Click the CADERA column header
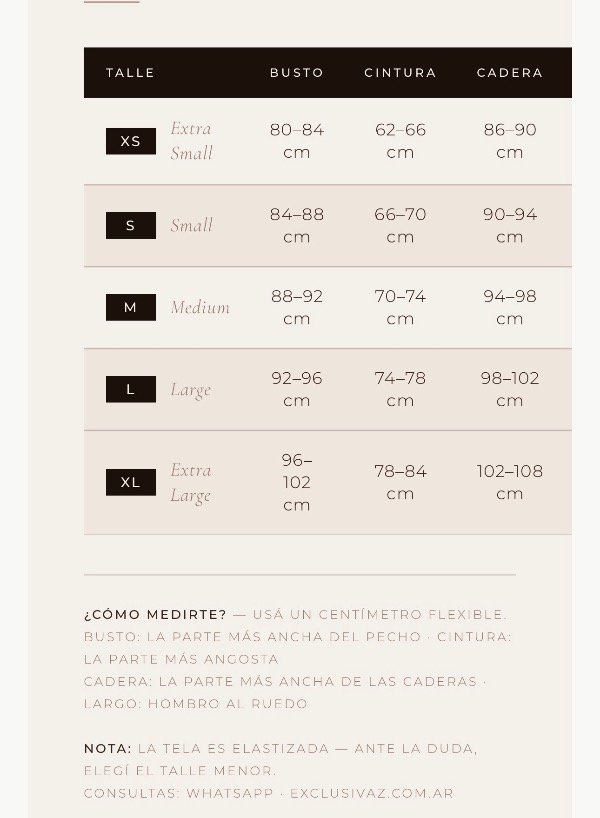This screenshot has width=600, height=818. coord(510,73)
